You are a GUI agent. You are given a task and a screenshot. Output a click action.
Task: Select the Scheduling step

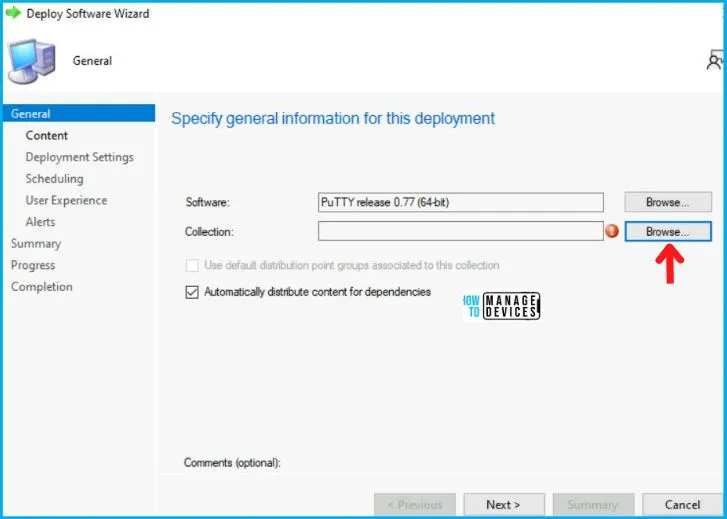pyautogui.click(x=55, y=179)
